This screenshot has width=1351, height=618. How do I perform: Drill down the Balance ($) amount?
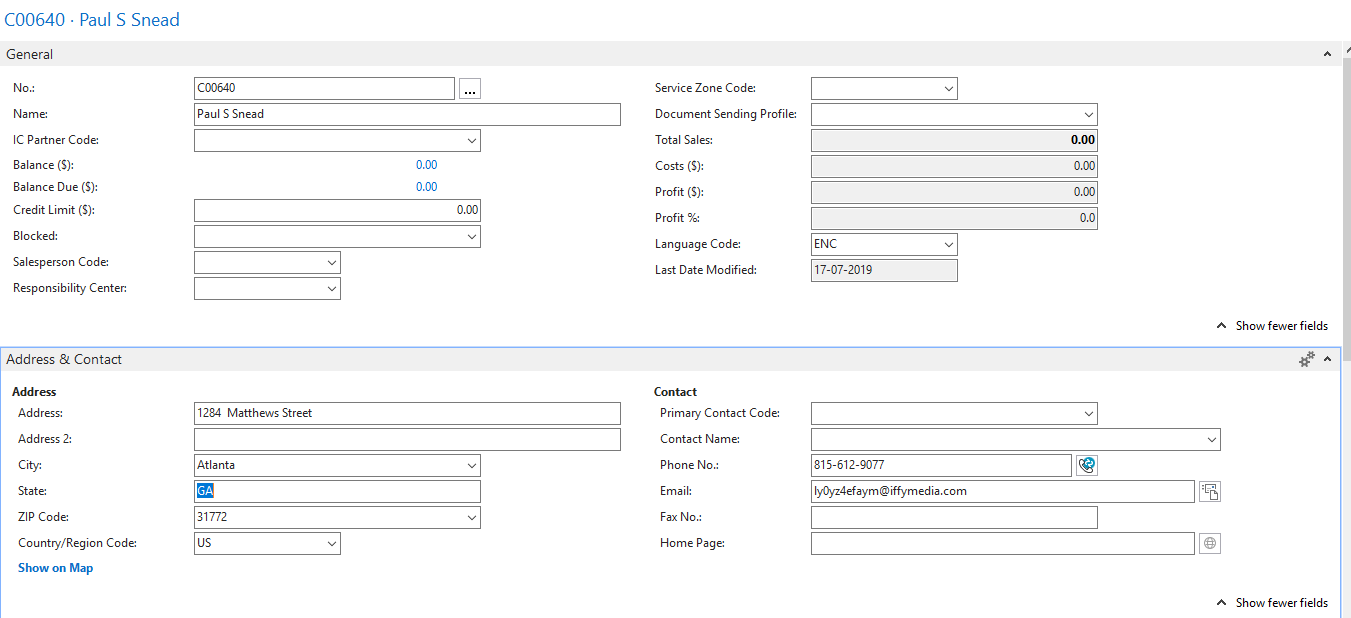tap(426, 164)
